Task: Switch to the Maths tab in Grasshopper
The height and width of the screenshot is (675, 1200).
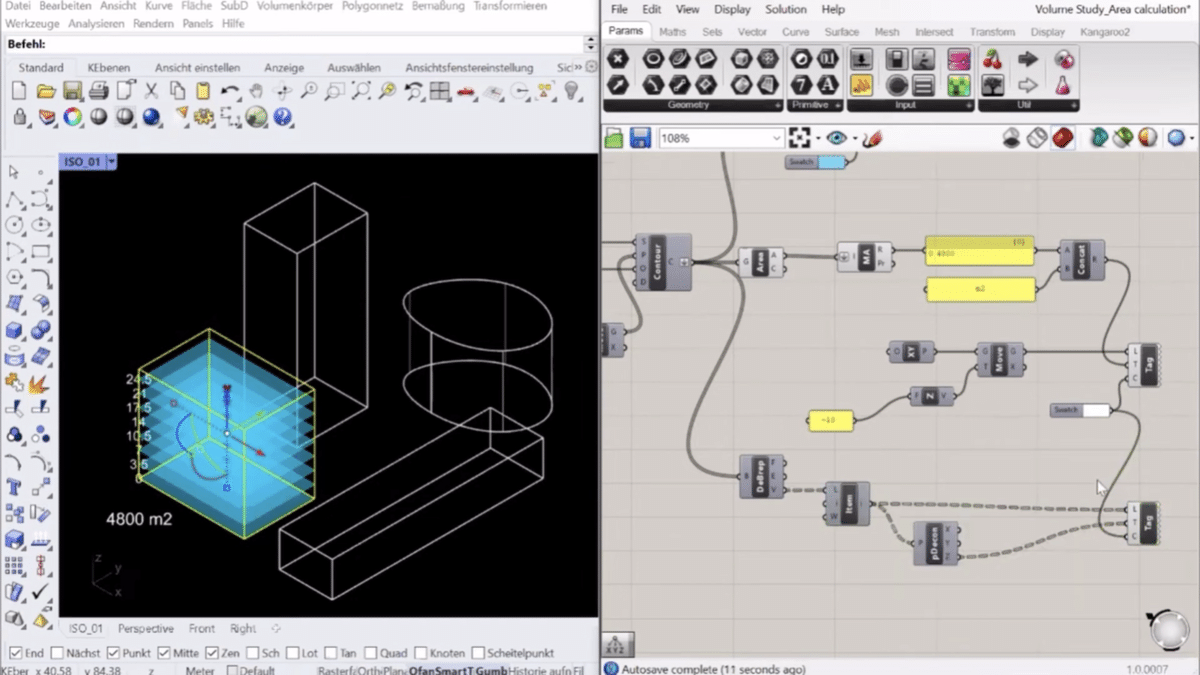Action: 673,32
